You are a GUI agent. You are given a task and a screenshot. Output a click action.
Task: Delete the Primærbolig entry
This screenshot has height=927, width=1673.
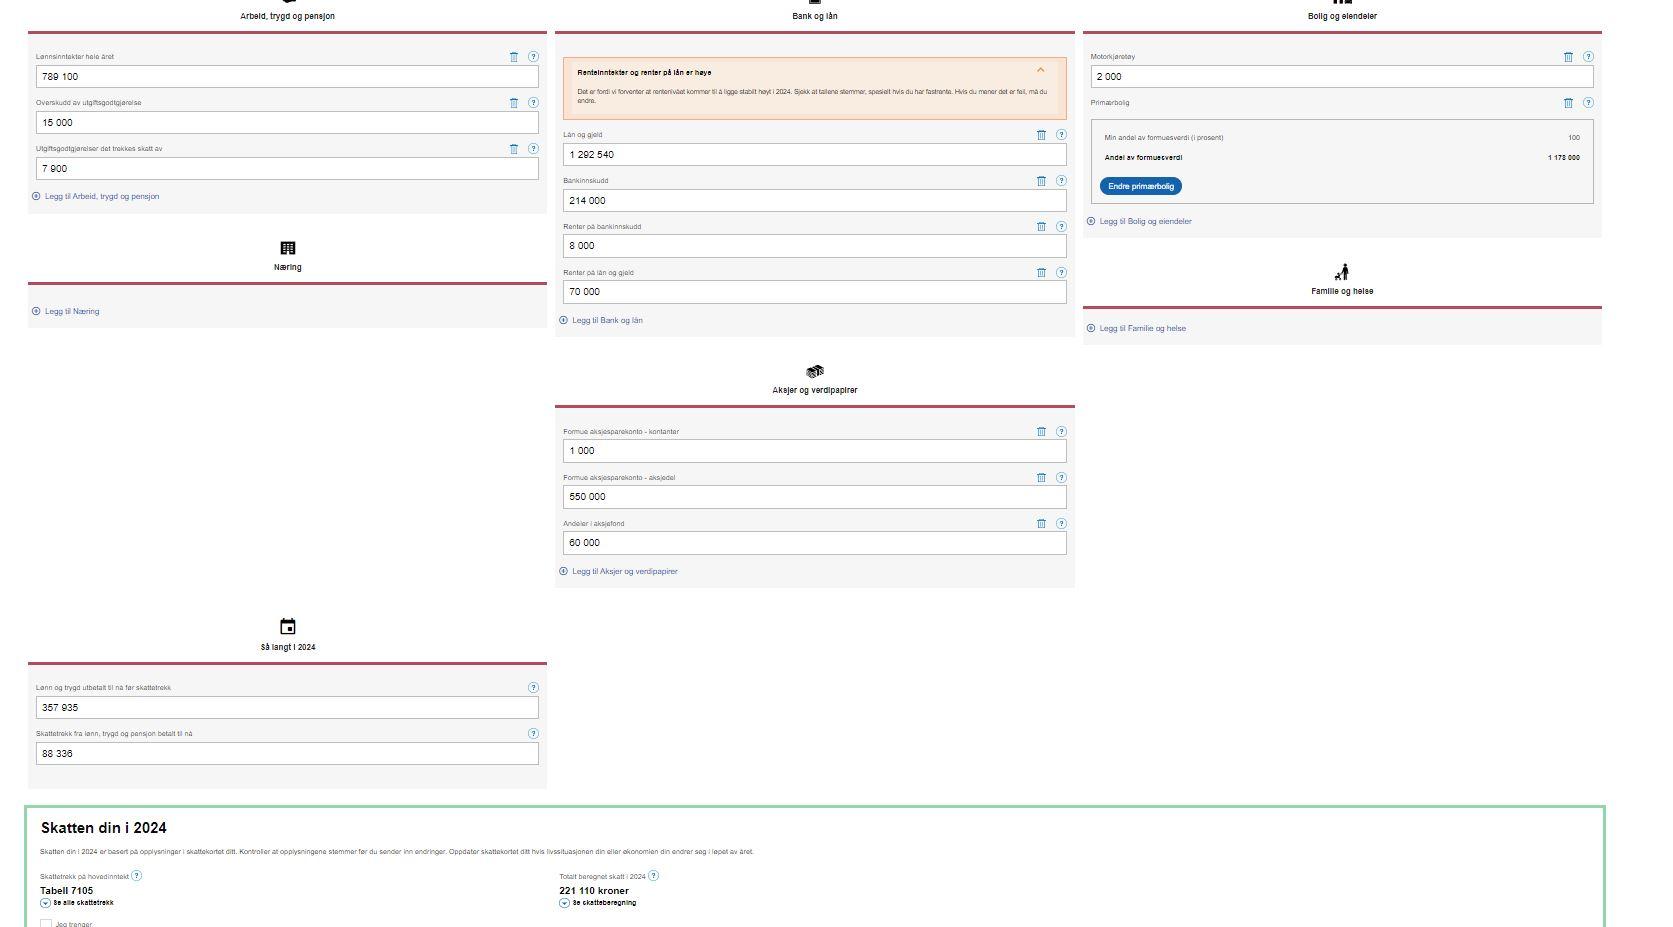coord(1568,103)
